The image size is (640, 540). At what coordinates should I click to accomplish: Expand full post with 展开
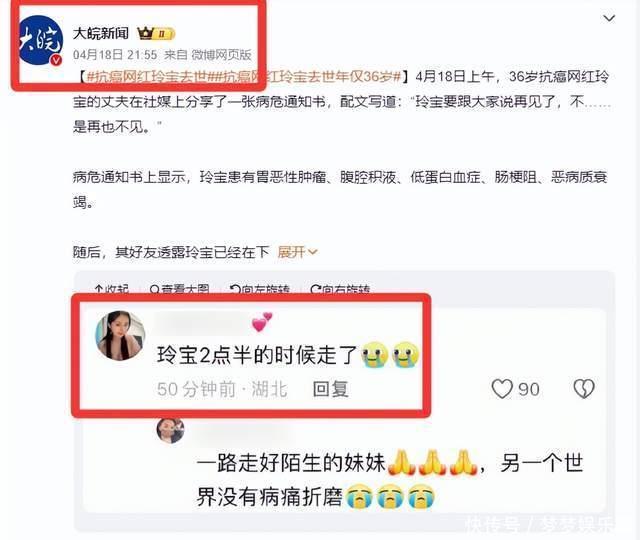297,252
